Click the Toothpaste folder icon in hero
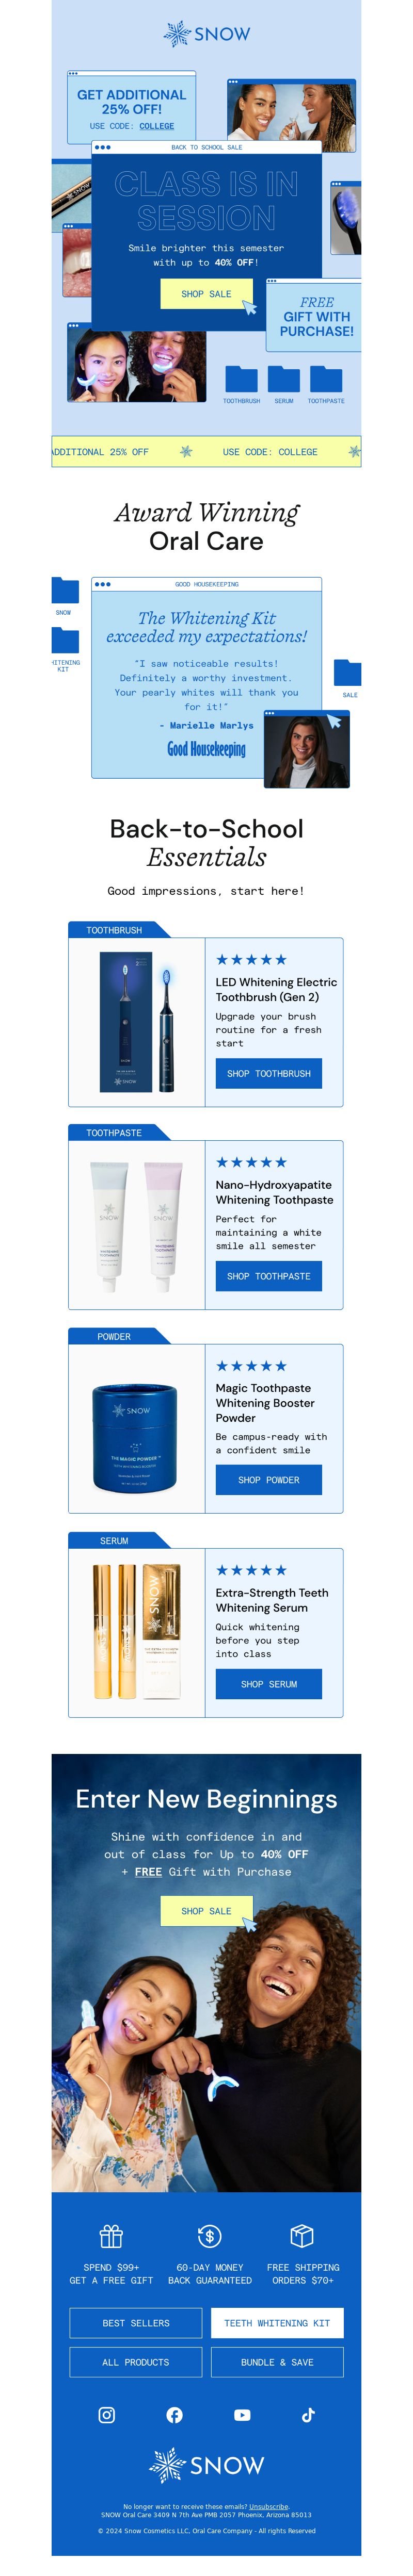 click(326, 379)
